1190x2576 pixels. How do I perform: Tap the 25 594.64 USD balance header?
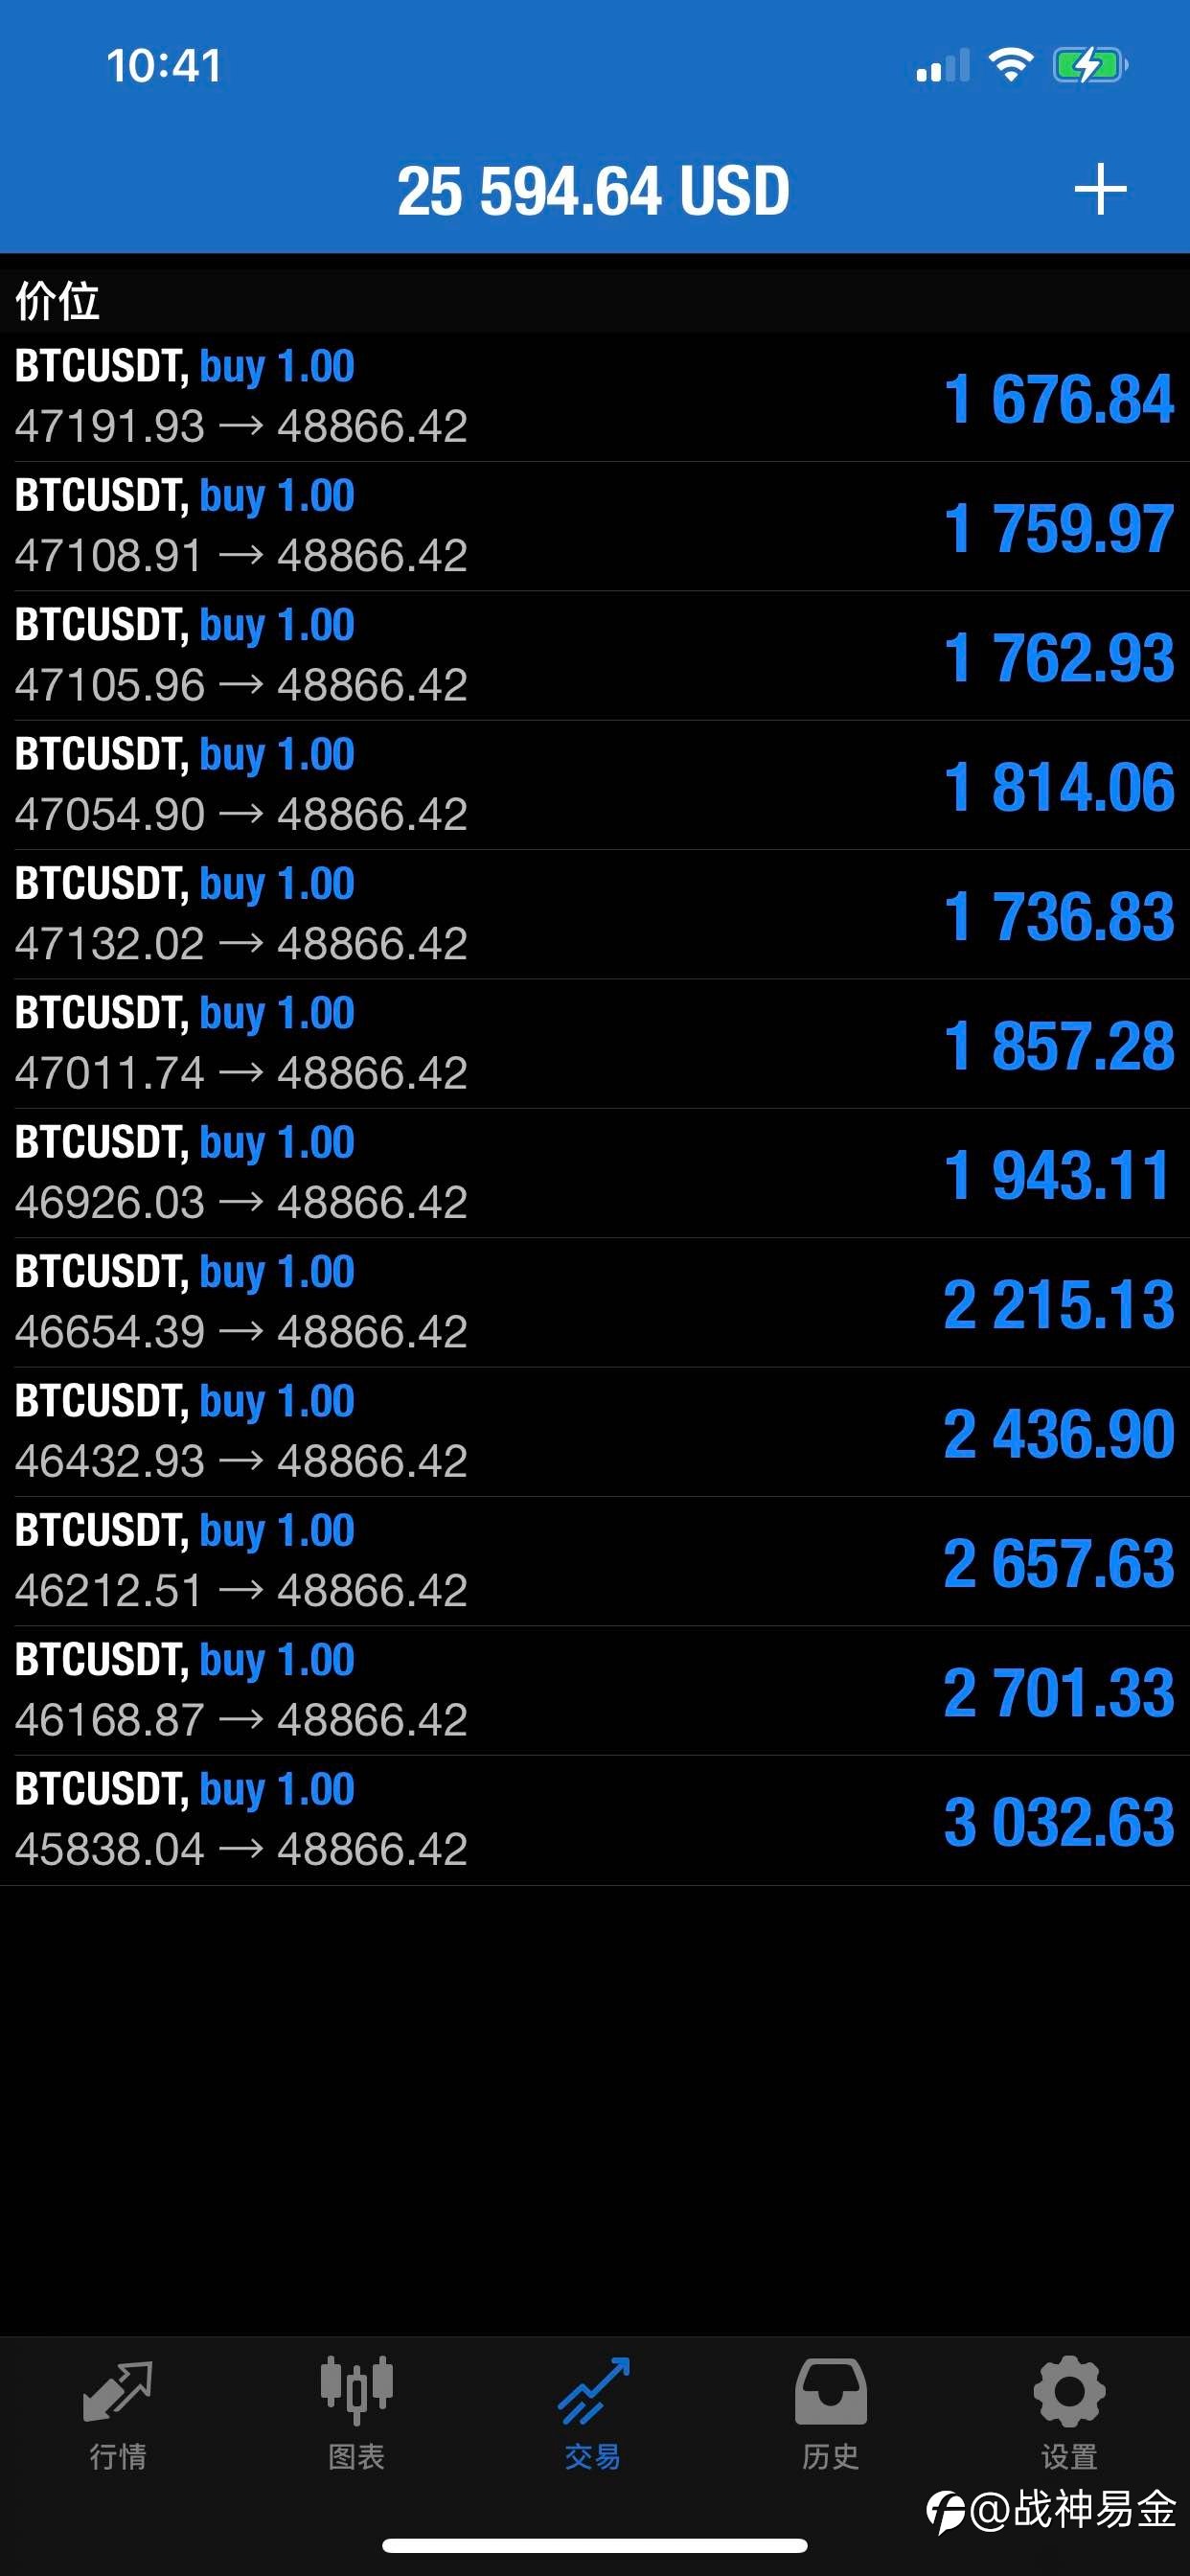pos(593,190)
